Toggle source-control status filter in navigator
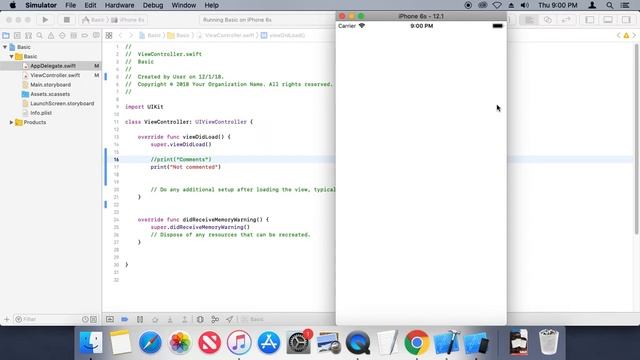The height and width of the screenshot is (360, 640). (93, 319)
